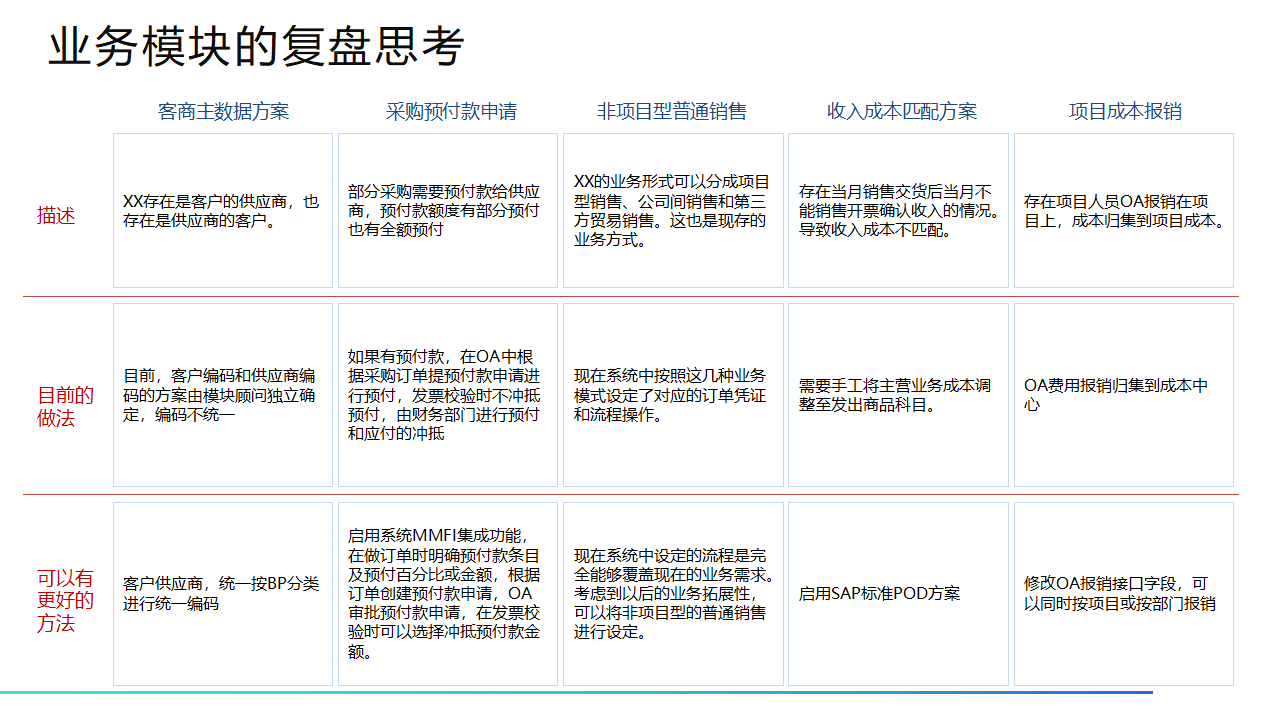Click the cell starting 现在系统中按照这几种业务模式
Screen dimensions: 1280x720
tap(673, 395)
